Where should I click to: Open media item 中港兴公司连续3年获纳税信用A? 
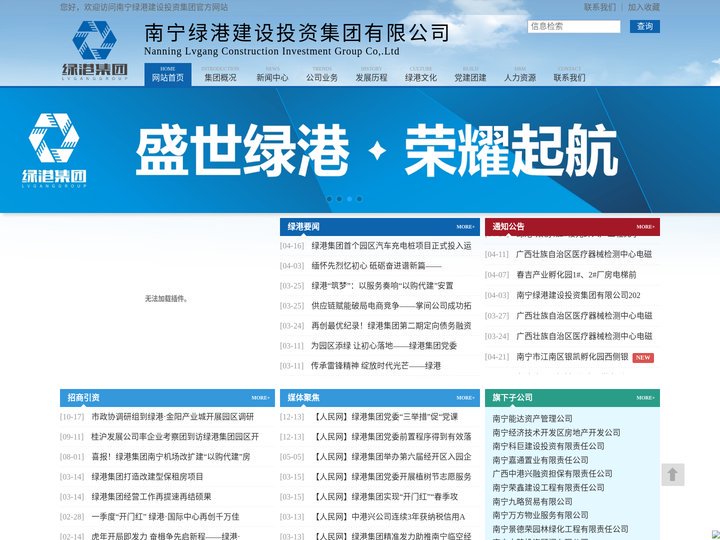388,517
